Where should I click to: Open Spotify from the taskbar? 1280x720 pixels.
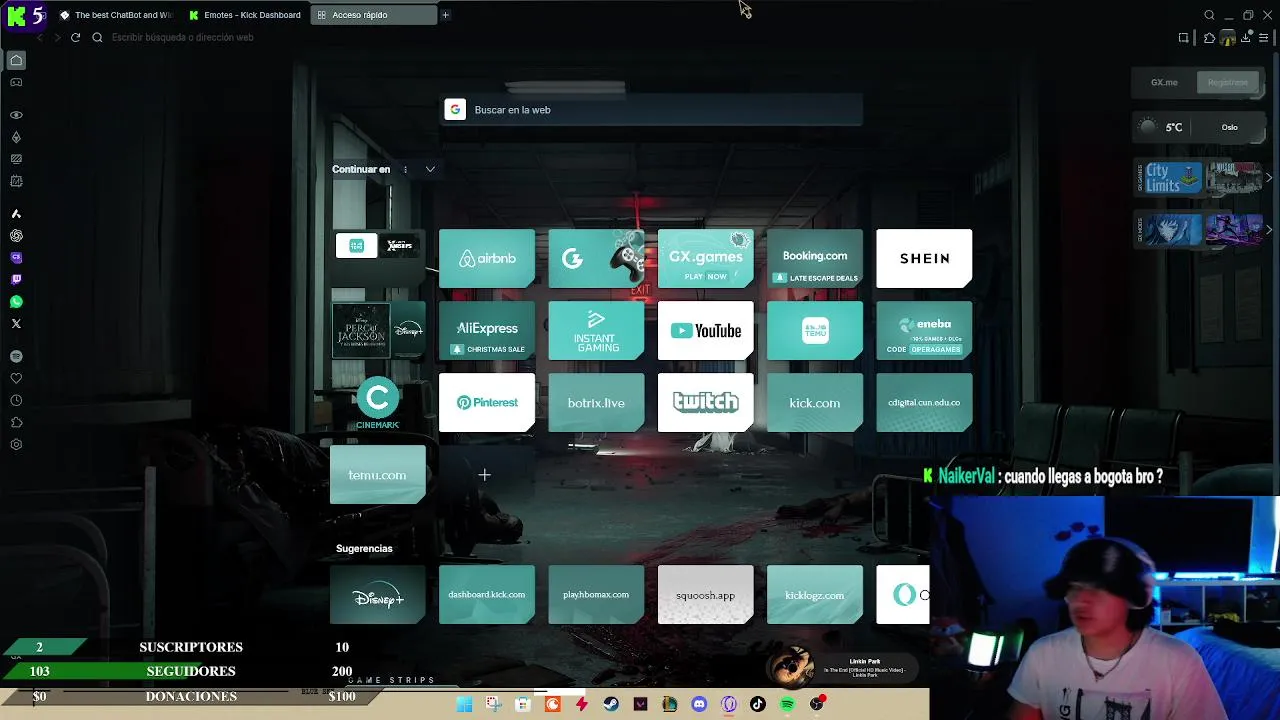tap(787, 704)
